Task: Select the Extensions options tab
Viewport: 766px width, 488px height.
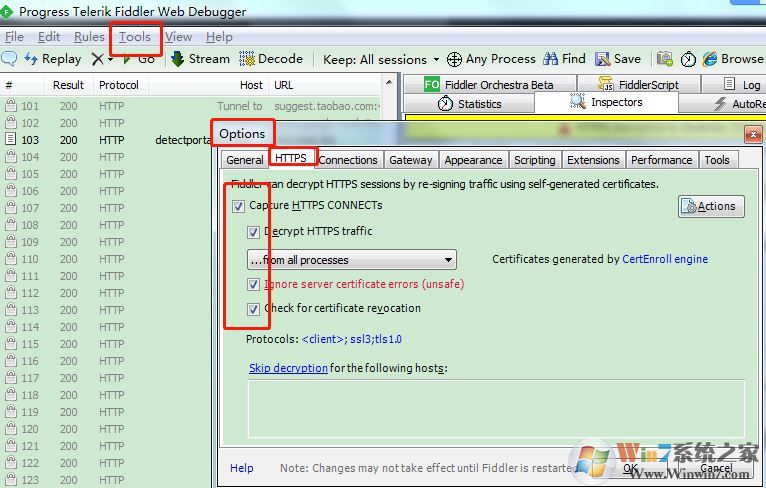Action: point(593,160)
